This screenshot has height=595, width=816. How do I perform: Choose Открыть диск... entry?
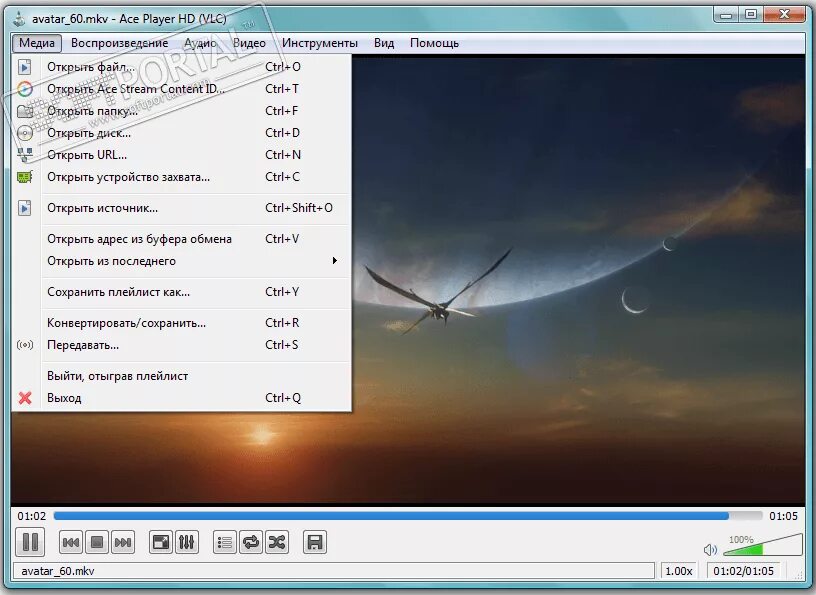[181, 133]
